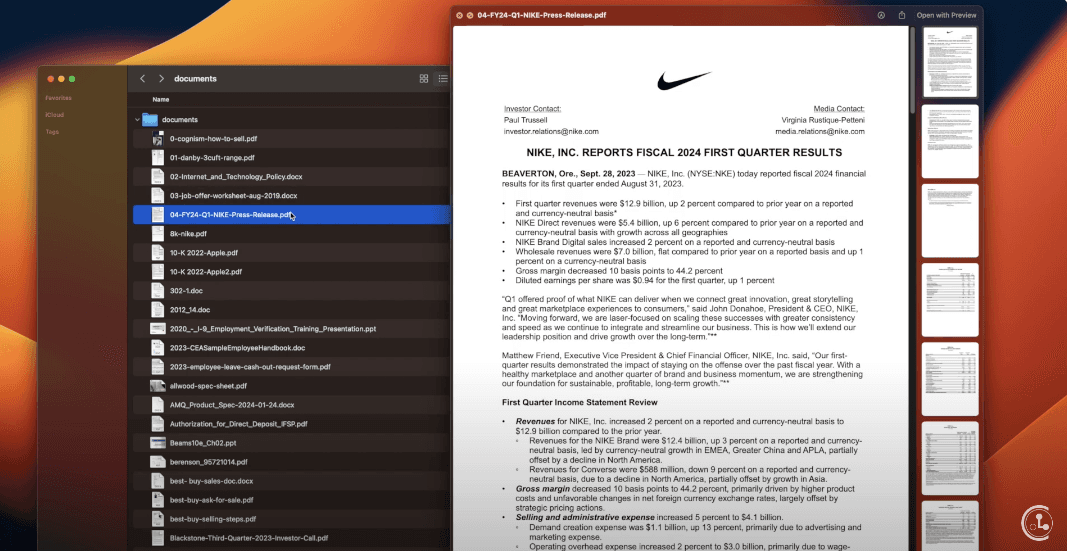Click icon beside Beams10e_Ch02.ppt

[157, 444]
